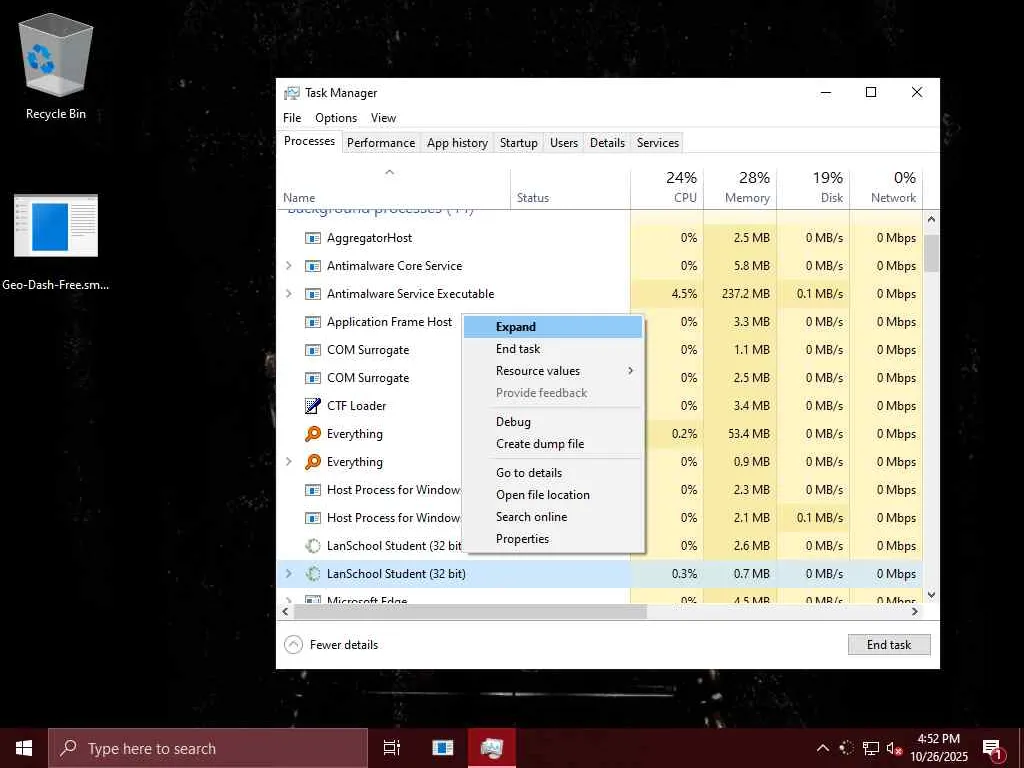Click the Fewer details arrow circle icon
The width and height of the screenshot is (1024, 768).
pos(293,645)
